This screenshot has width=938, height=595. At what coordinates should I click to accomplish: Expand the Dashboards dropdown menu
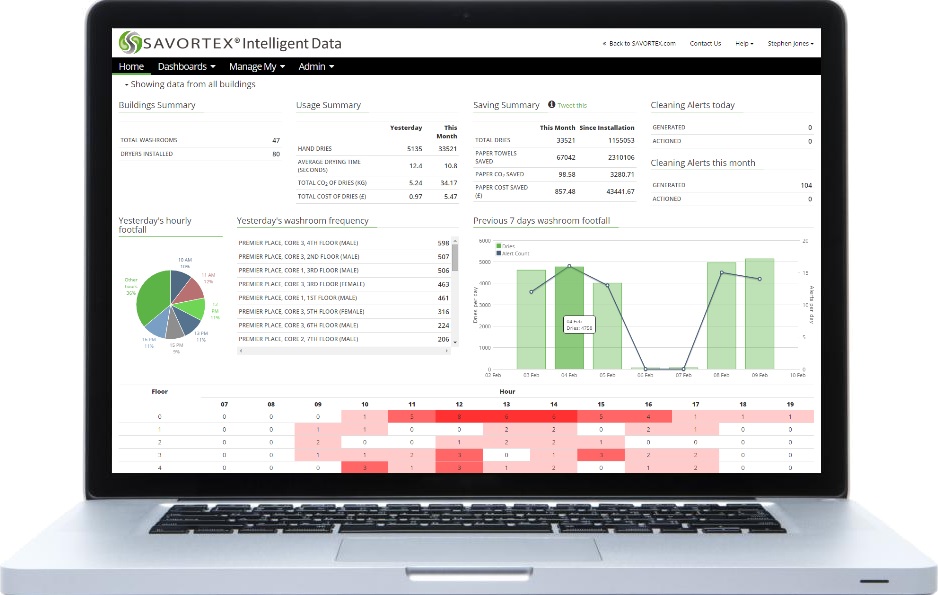[186, 66]
